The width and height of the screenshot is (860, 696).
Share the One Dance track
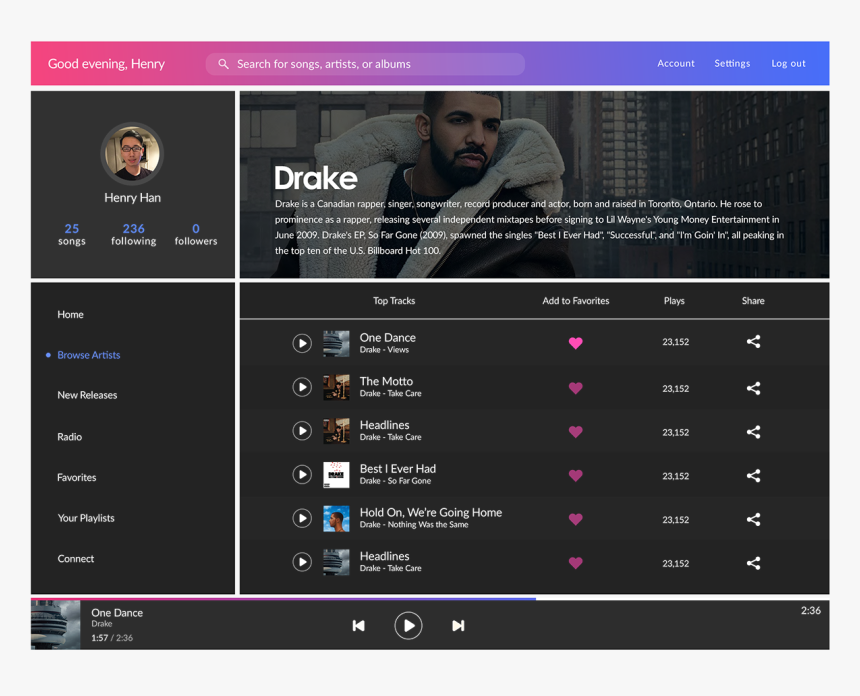click(753, 342)
